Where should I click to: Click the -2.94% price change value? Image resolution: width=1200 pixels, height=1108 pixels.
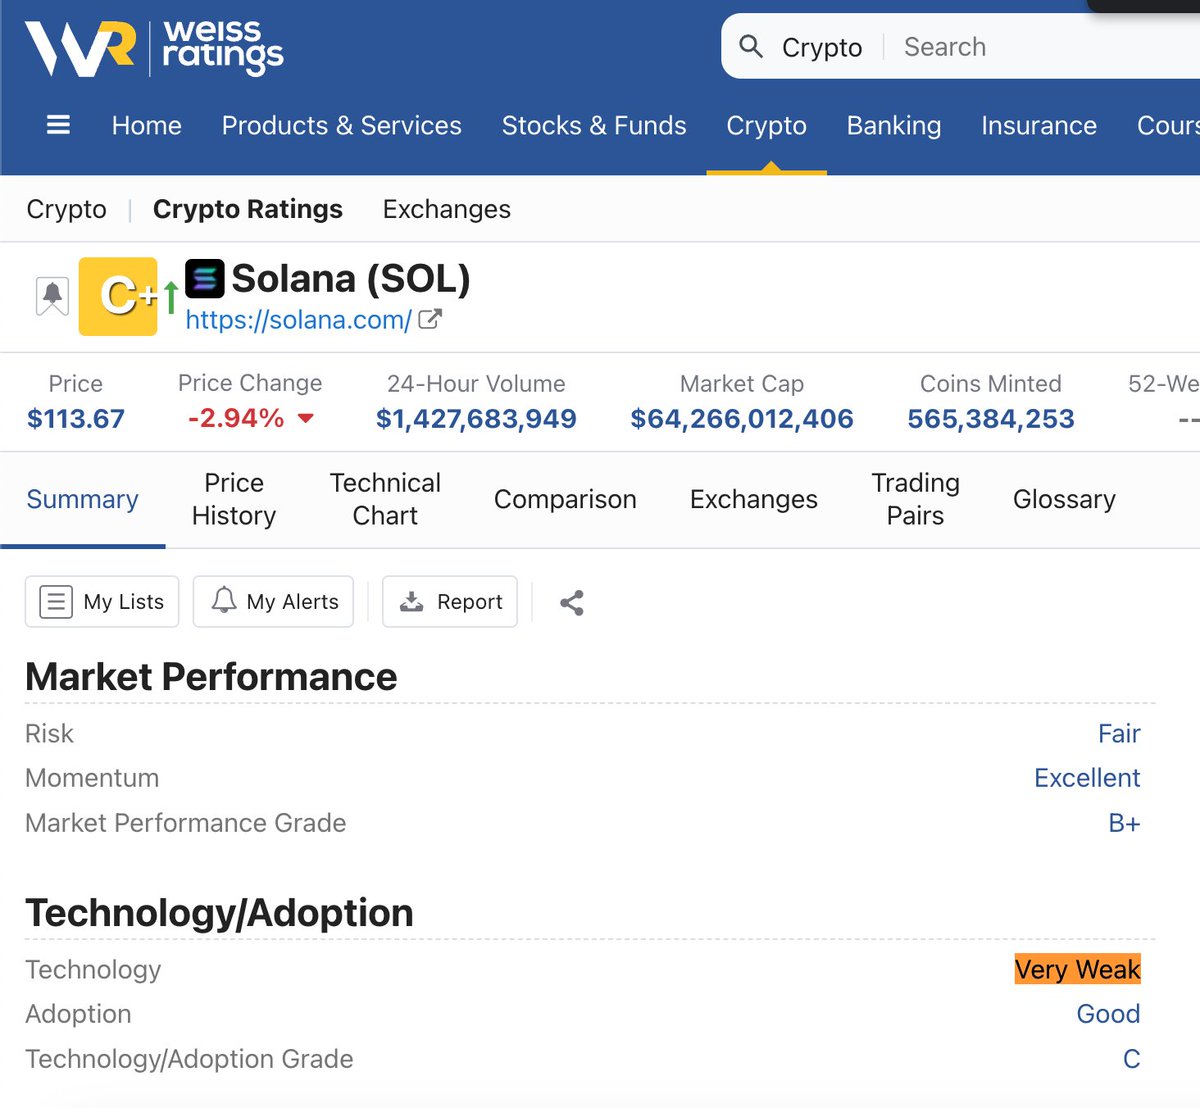coord(236,418)
